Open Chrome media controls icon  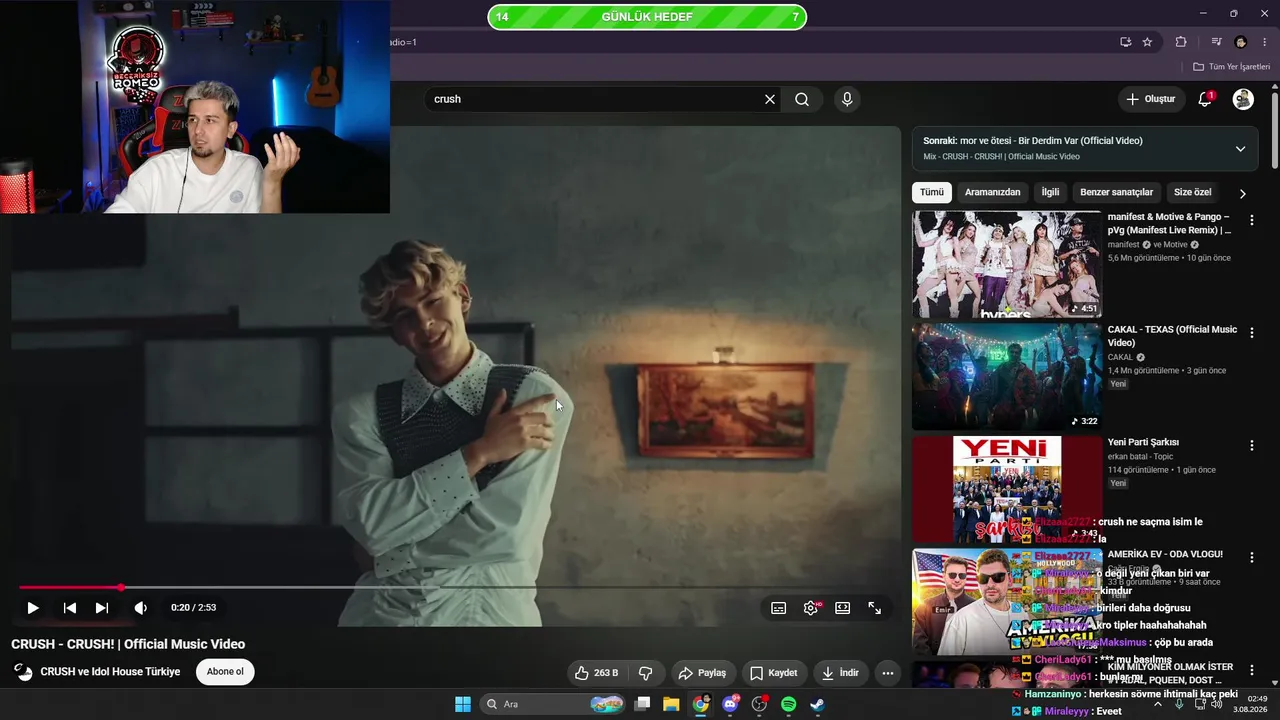(x=1216, y=42)
